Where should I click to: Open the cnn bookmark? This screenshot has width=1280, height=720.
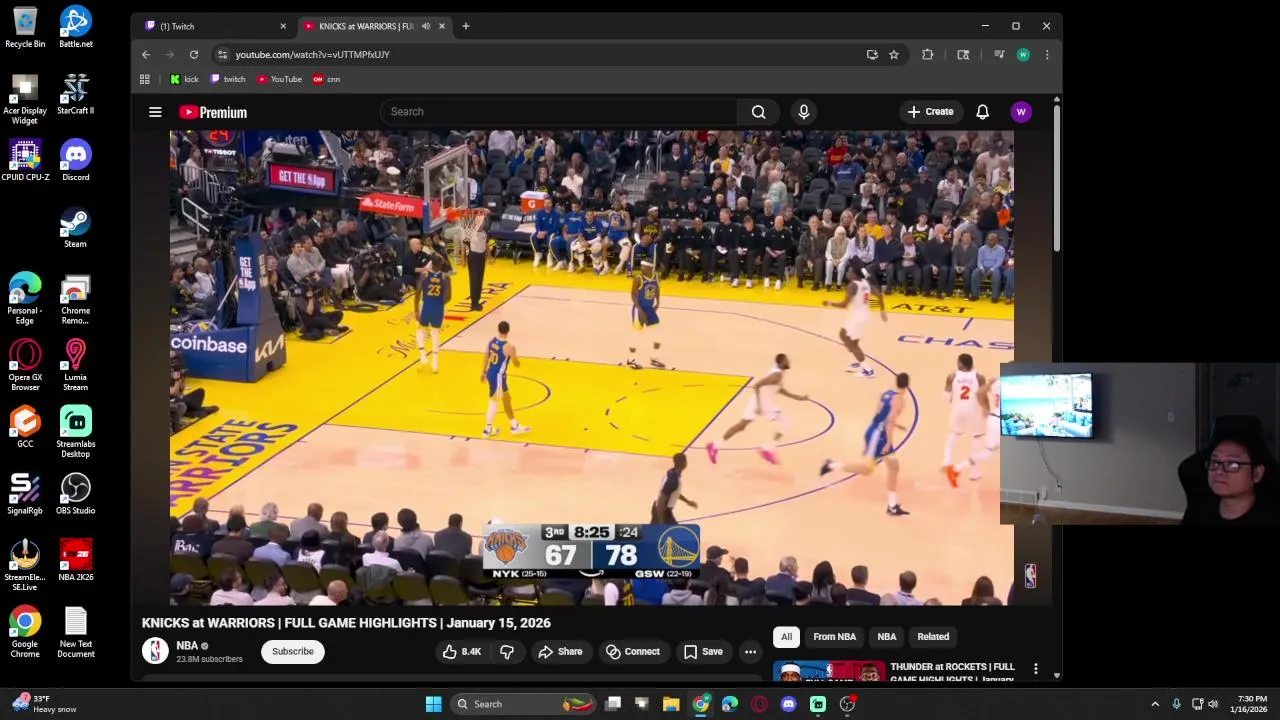click(327, 79)
